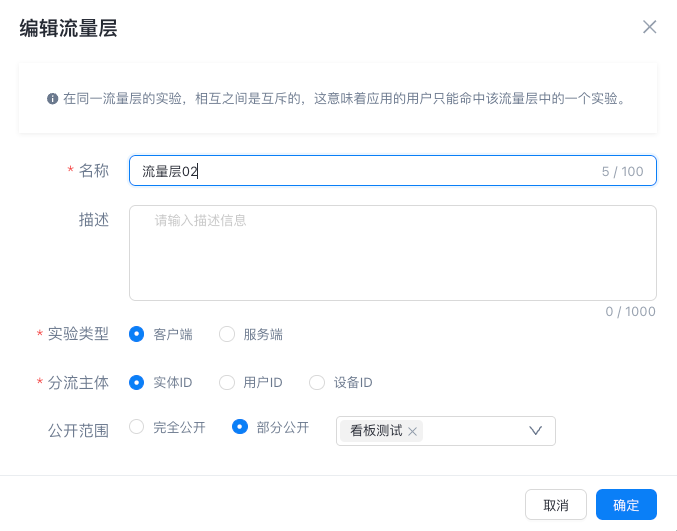Viewport: 677px width, 531px height.
Task: Set public scope to 部分公开
Action: 240,427
